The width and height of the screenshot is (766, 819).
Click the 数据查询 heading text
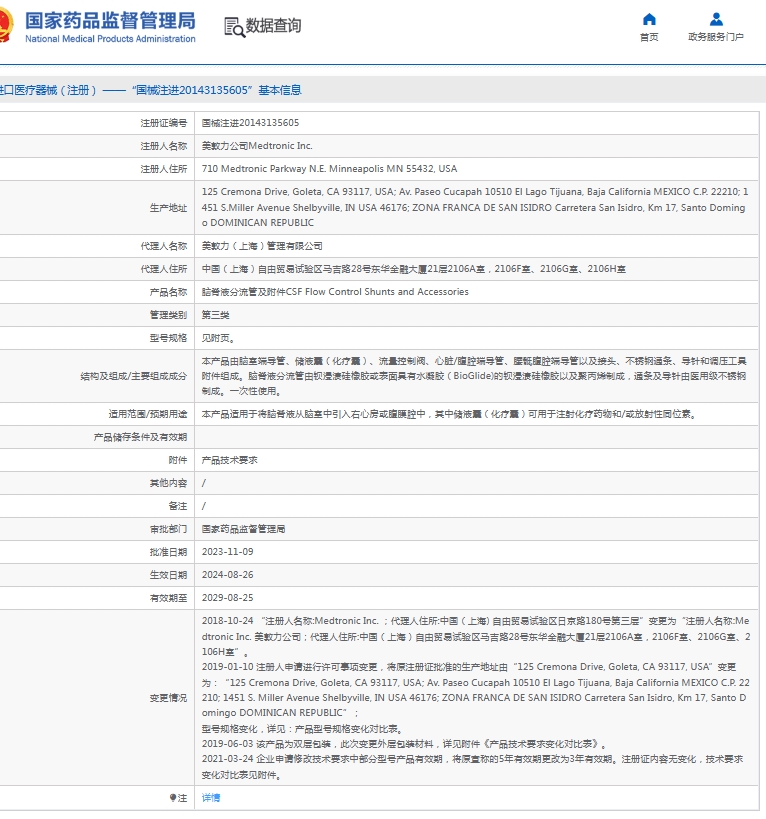coord(273,25)
